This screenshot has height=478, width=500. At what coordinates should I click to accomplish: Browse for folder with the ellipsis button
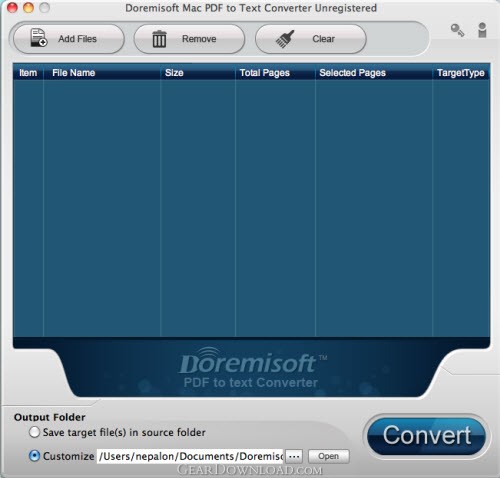294,456
